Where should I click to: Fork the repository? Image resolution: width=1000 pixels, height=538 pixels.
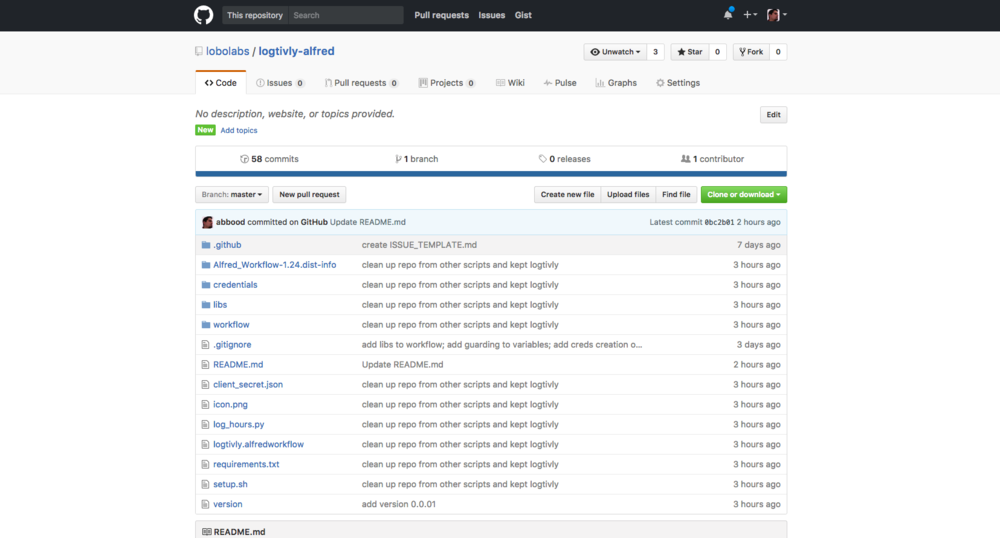click(x=751, y=52)
